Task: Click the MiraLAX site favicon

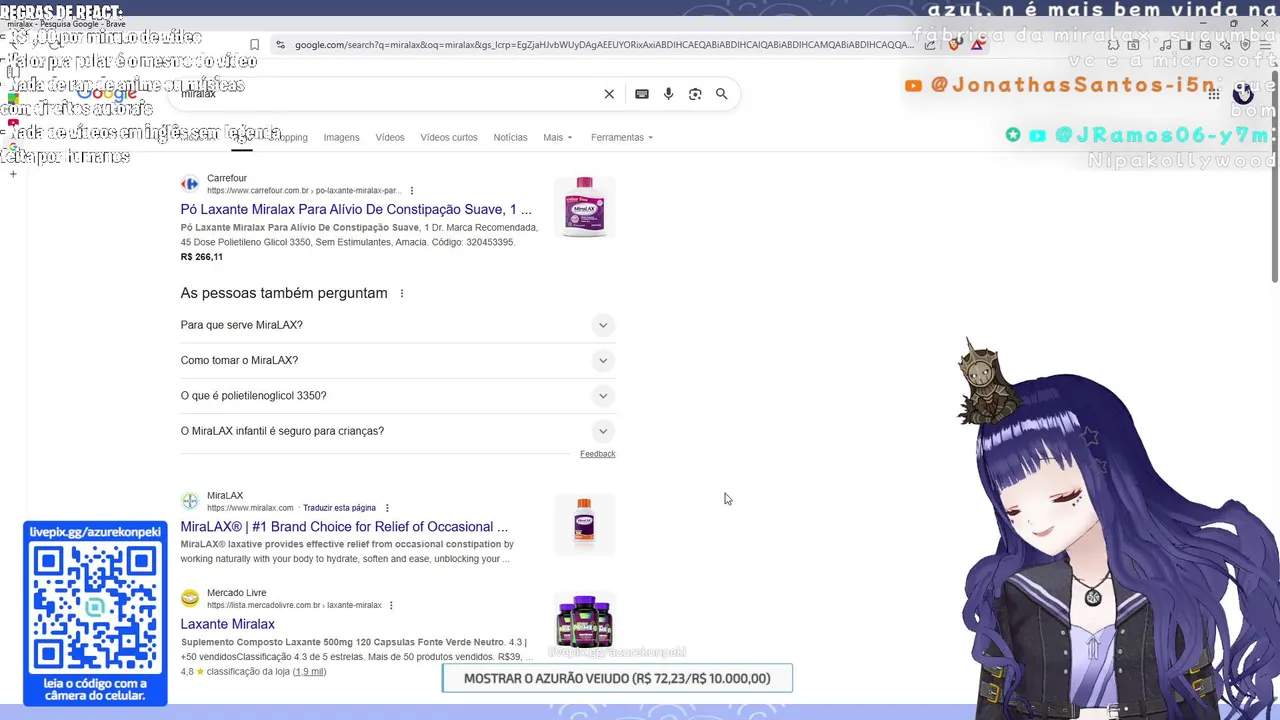Action: pyautogui.click(x=190, y=501)
